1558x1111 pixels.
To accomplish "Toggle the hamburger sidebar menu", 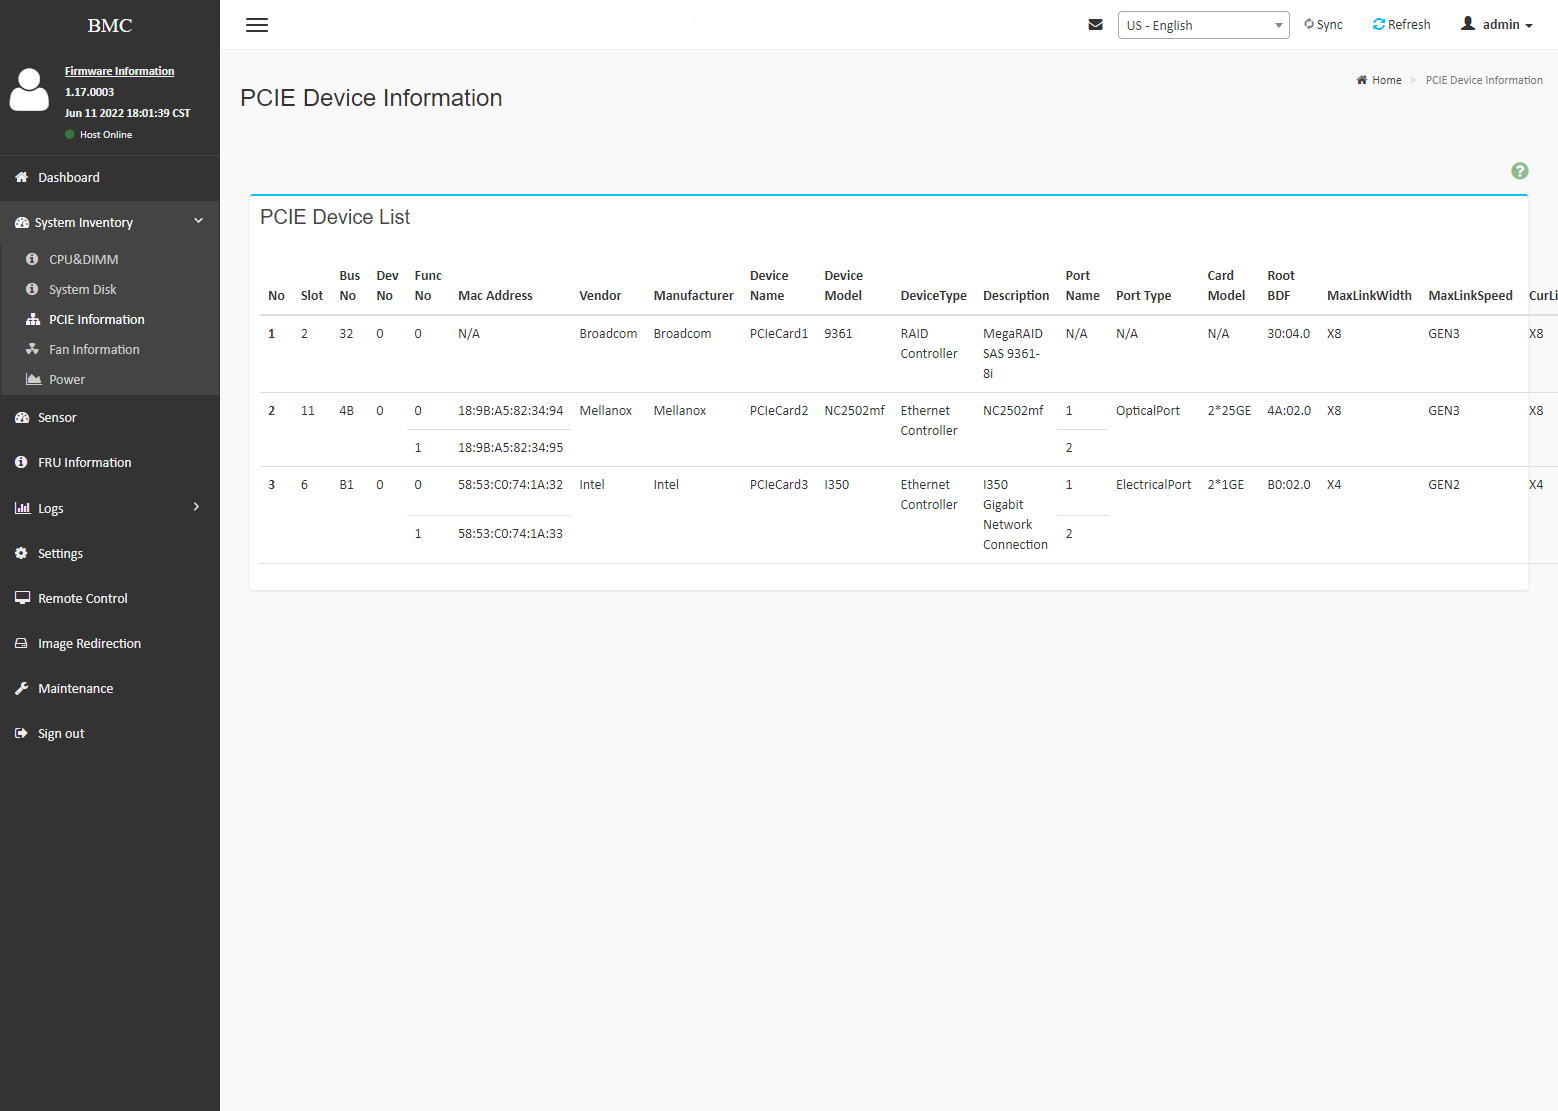I will pos(257,25).
